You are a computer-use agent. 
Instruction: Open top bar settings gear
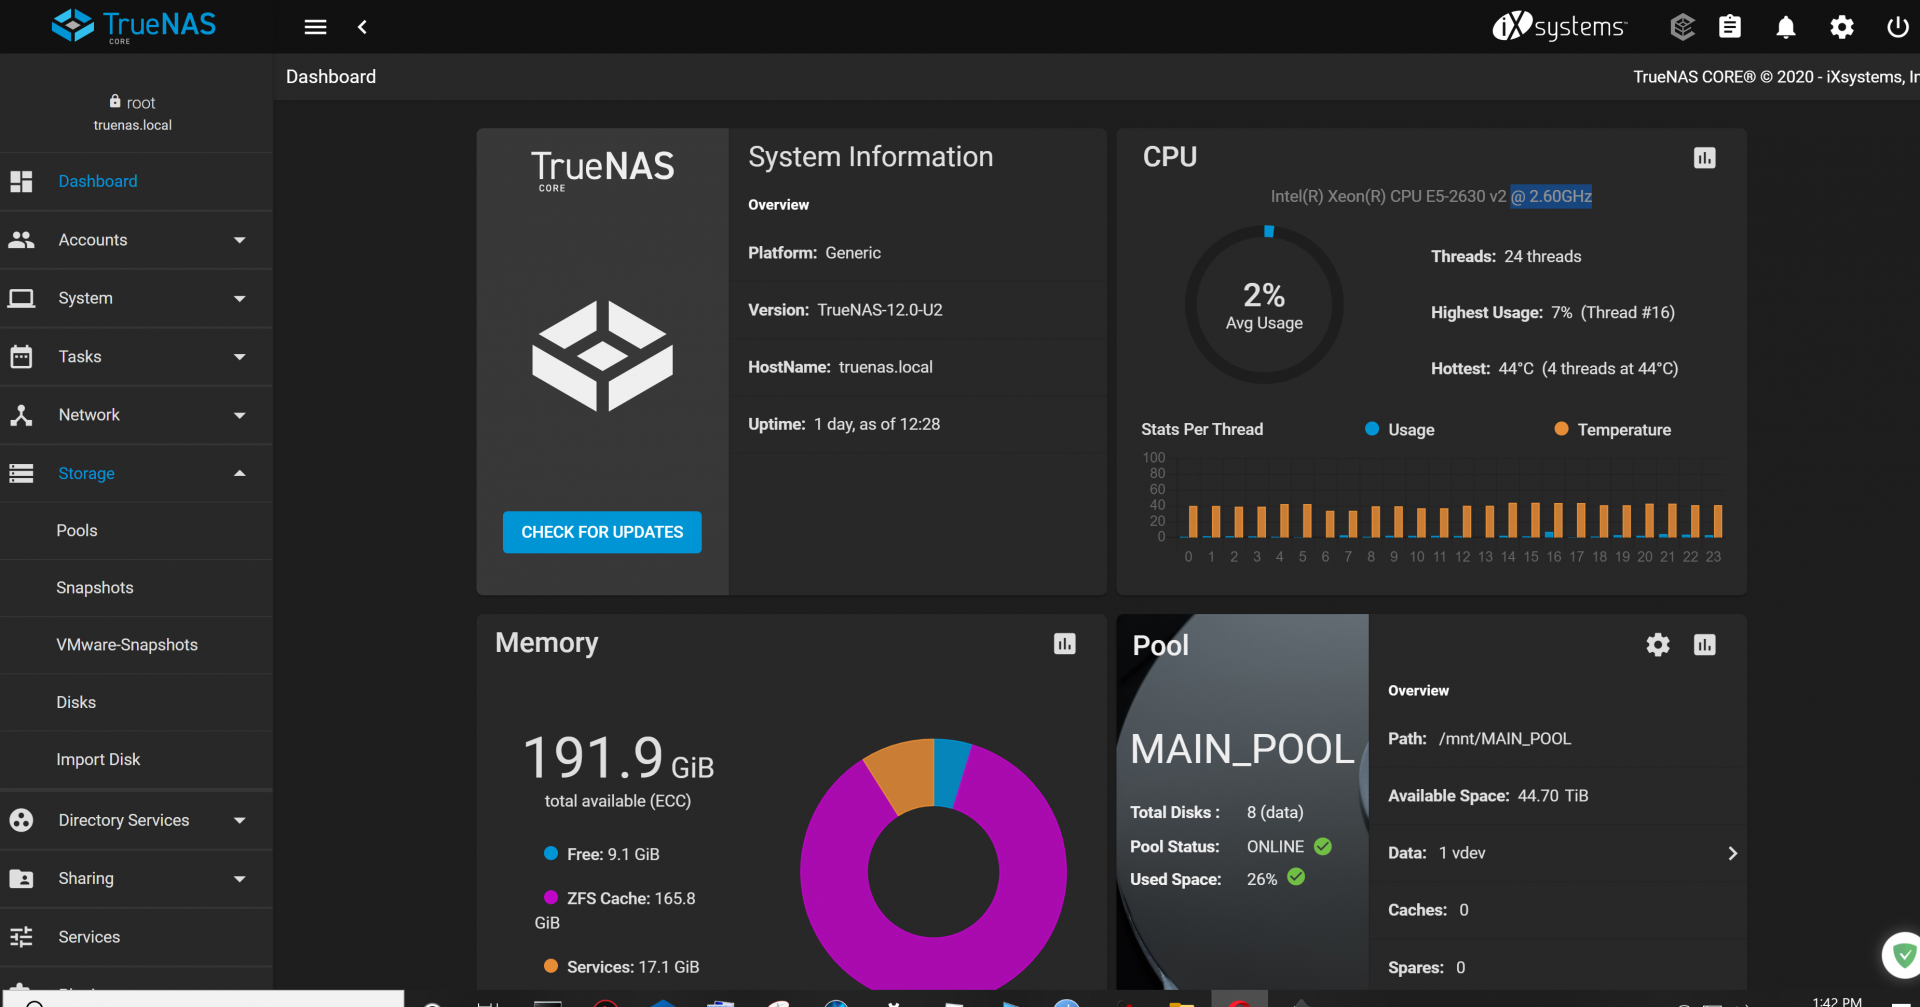click(x=1842, y=27)
